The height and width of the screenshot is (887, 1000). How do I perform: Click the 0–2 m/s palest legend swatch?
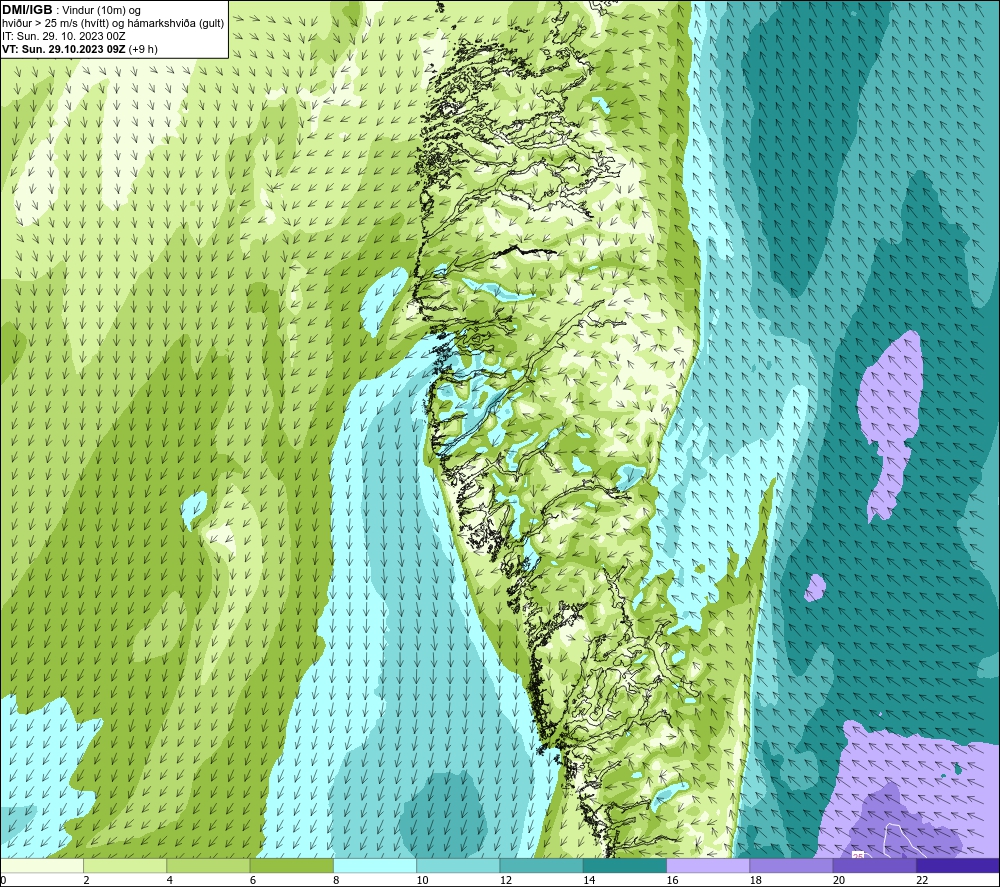click(42, 865)
